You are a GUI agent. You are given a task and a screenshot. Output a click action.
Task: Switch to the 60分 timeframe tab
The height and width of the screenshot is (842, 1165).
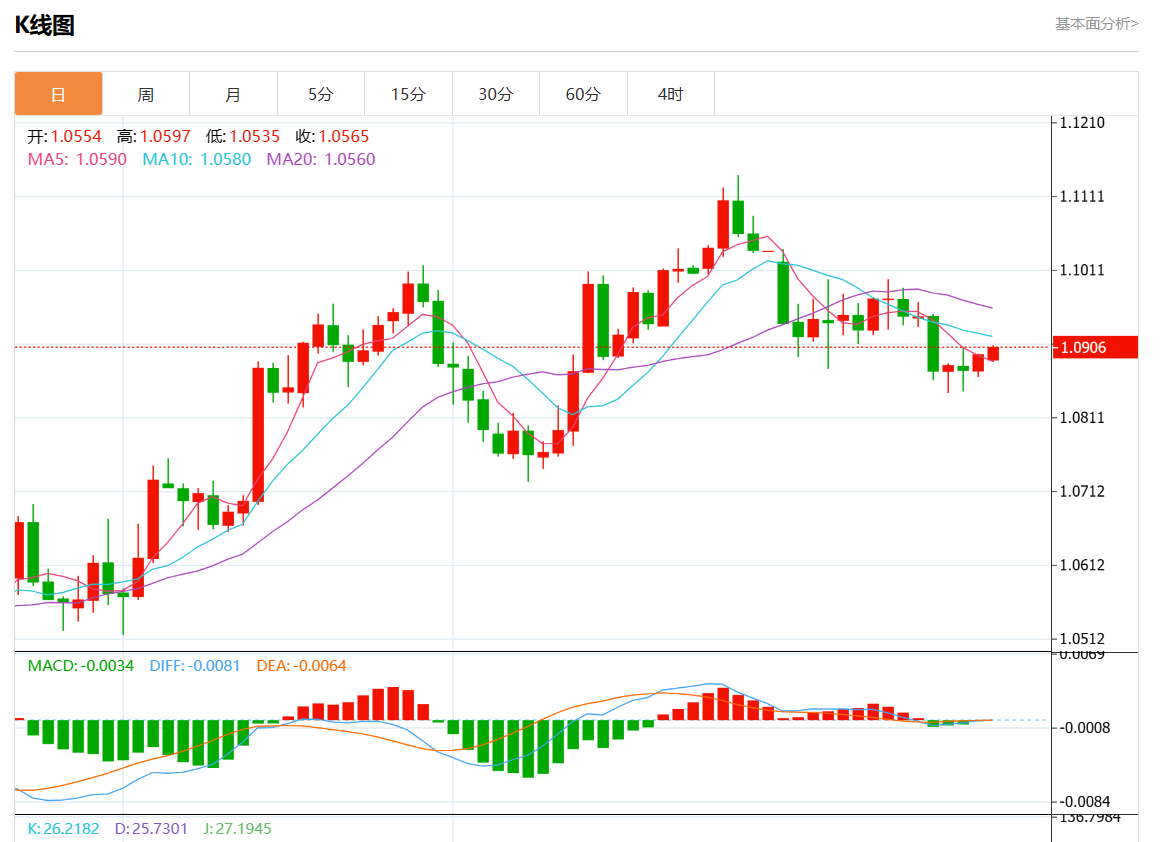583,94
